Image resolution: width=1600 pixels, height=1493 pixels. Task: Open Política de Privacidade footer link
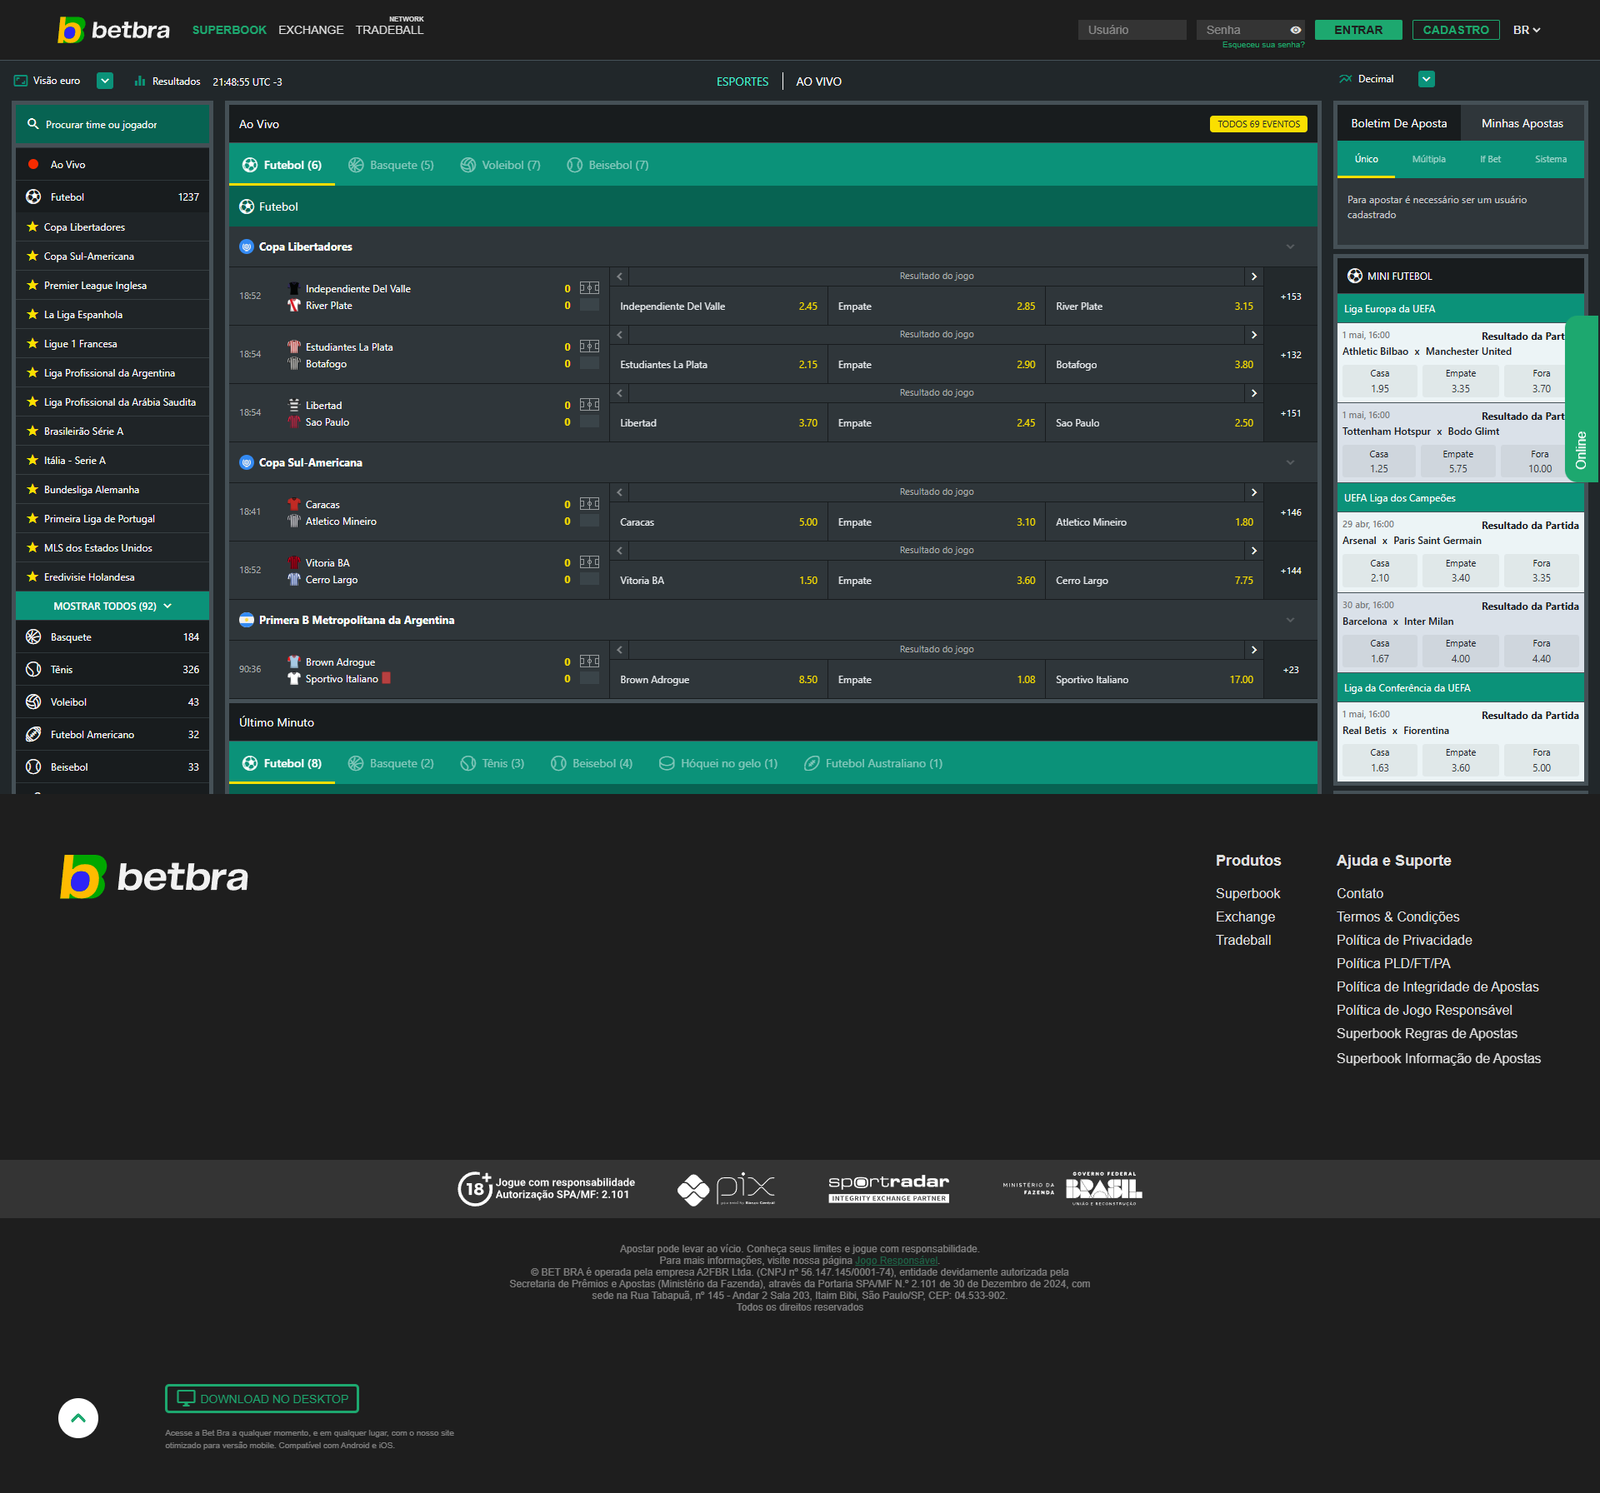(1404, 940)
